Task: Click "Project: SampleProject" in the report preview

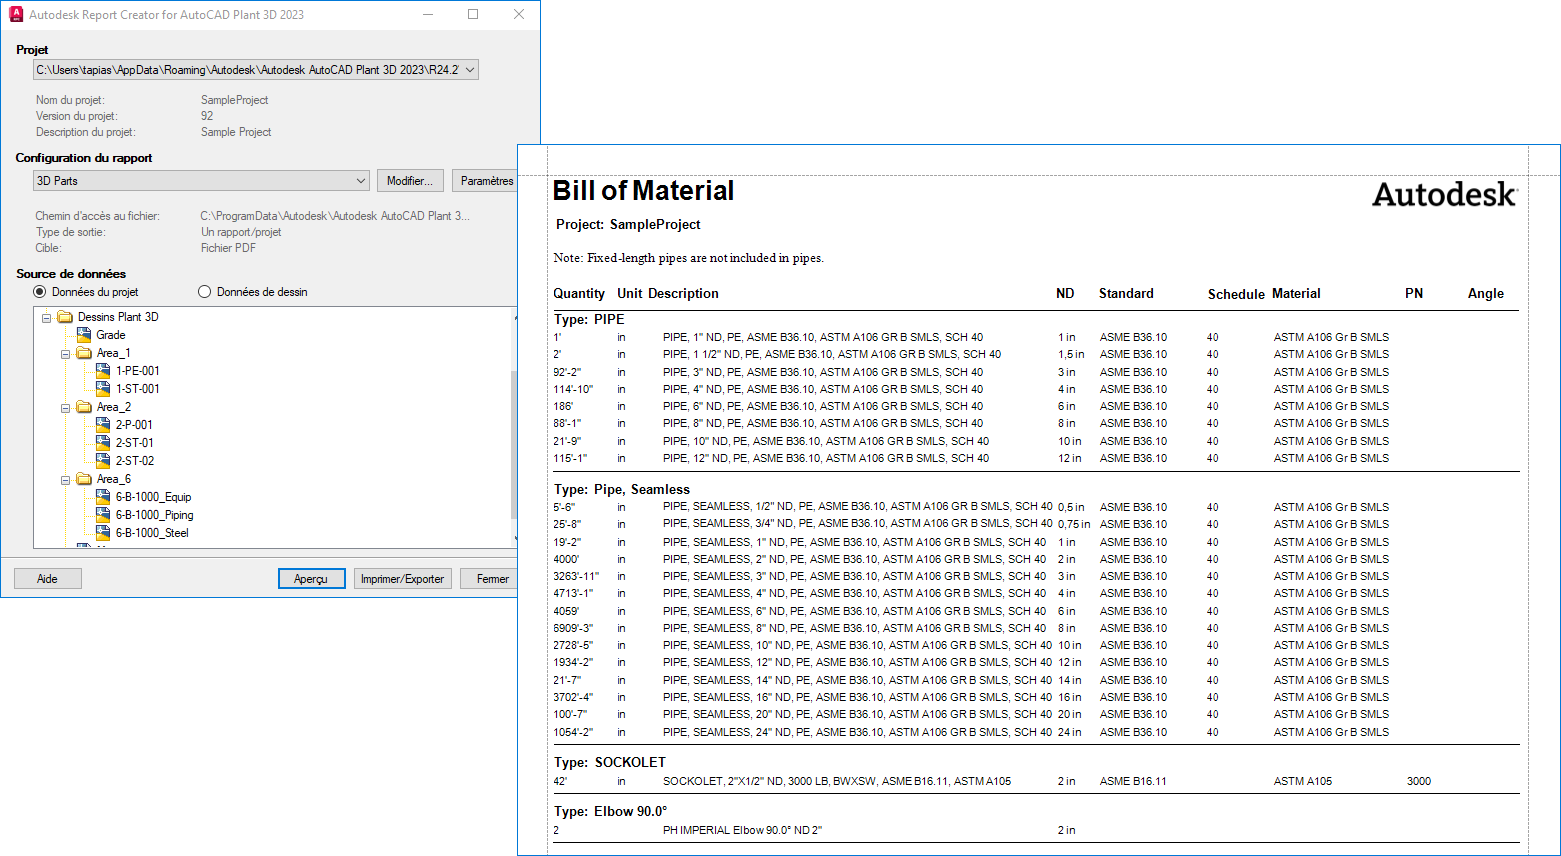Action: click(x=628, y=225)
